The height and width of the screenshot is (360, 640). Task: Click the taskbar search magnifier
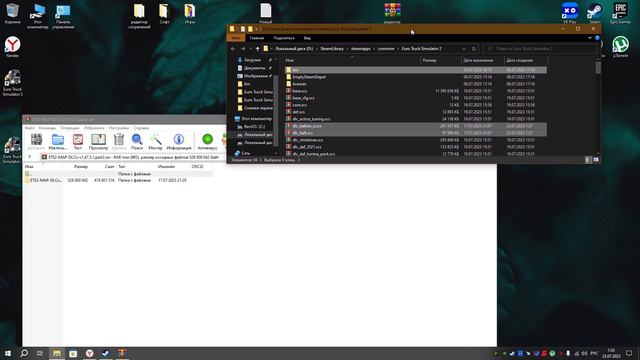click(x=24, y=353)
